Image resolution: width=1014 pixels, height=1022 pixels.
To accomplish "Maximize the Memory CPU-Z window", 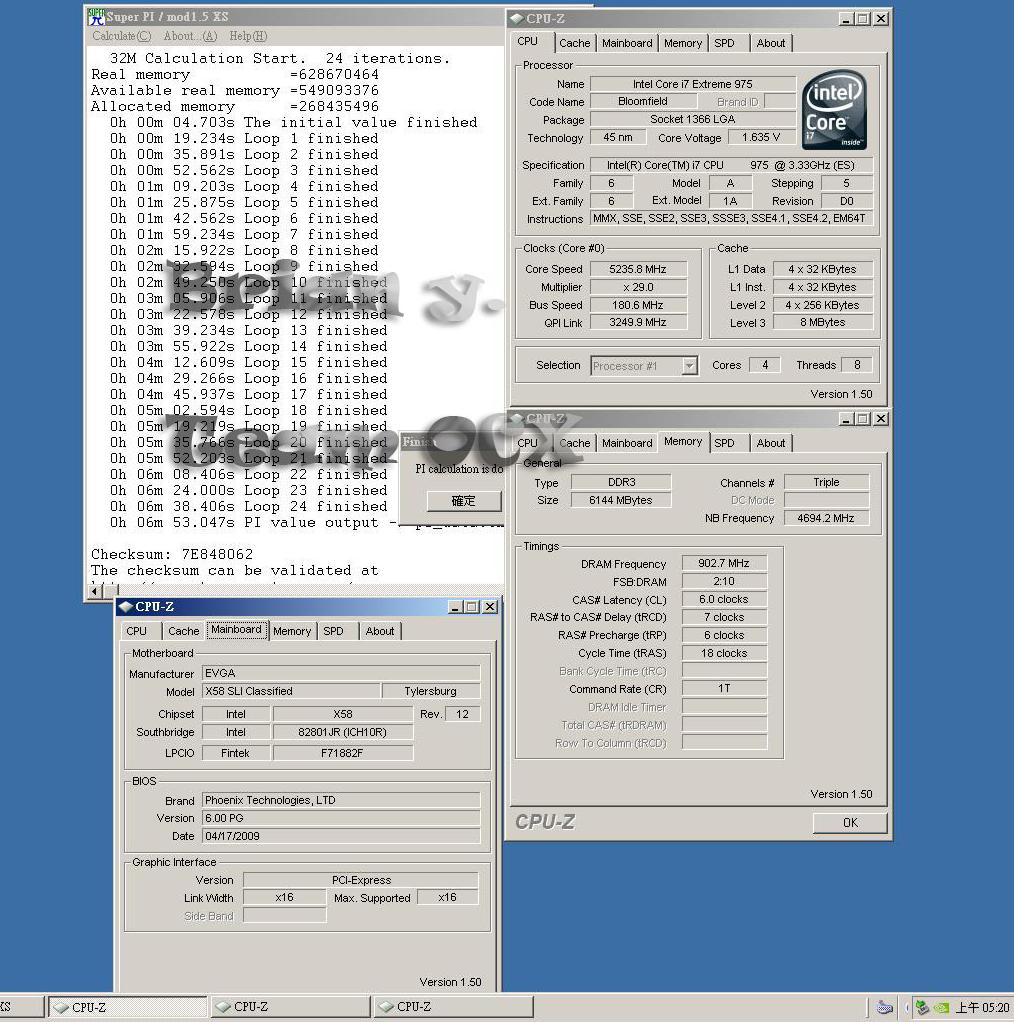I will (x=862, y=418).
